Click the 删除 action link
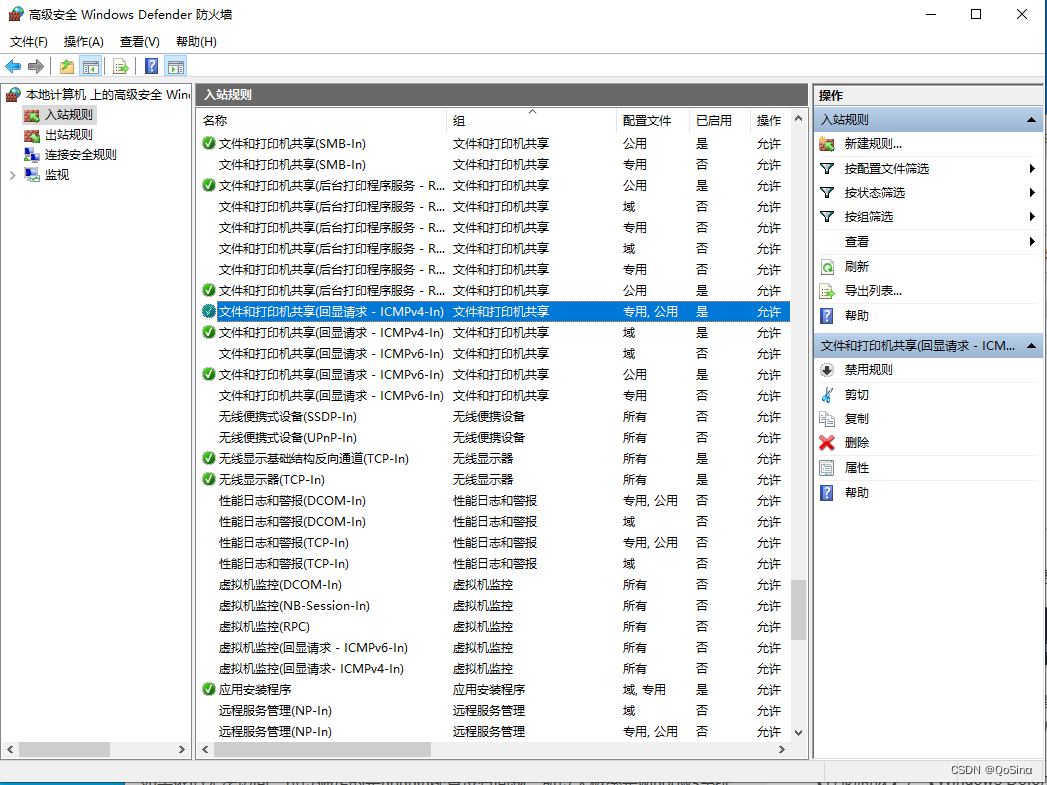The image size is (1047, 785). pyautogui.click(x=857, y=443)
